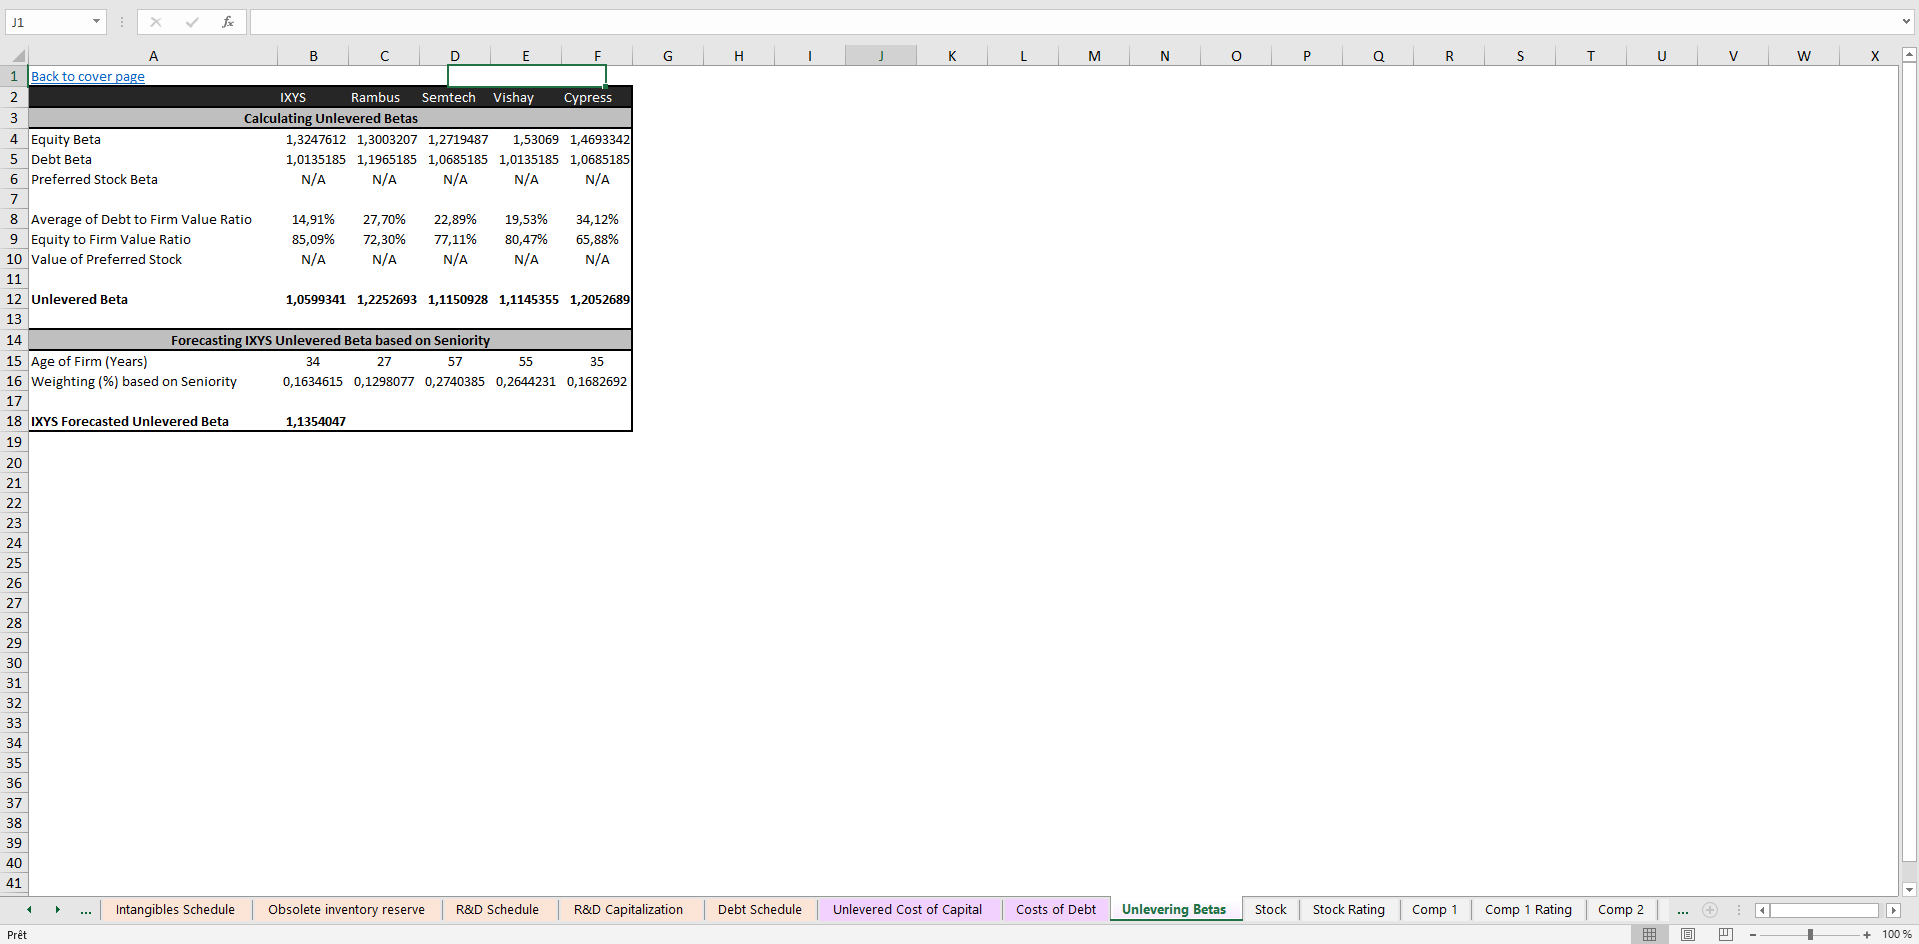Adjust the zoom slider handle

click(x=1810, y=934)
